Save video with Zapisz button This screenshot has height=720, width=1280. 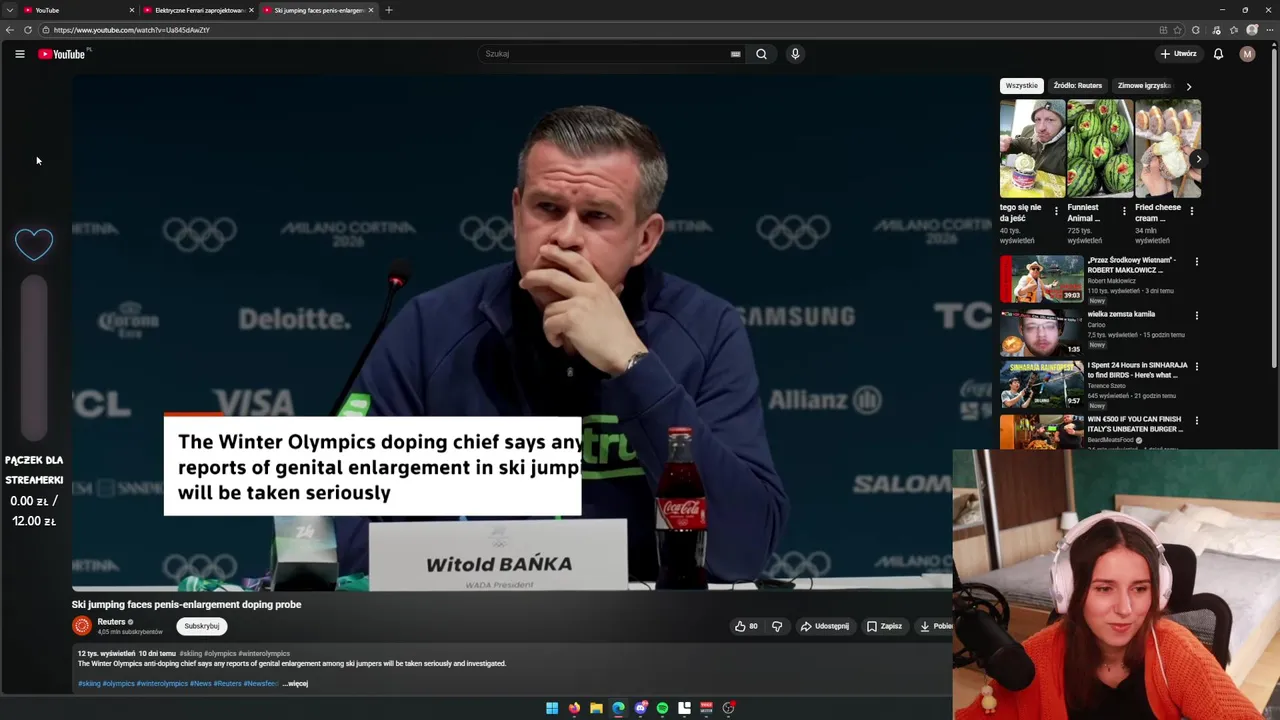click(885, 626)
